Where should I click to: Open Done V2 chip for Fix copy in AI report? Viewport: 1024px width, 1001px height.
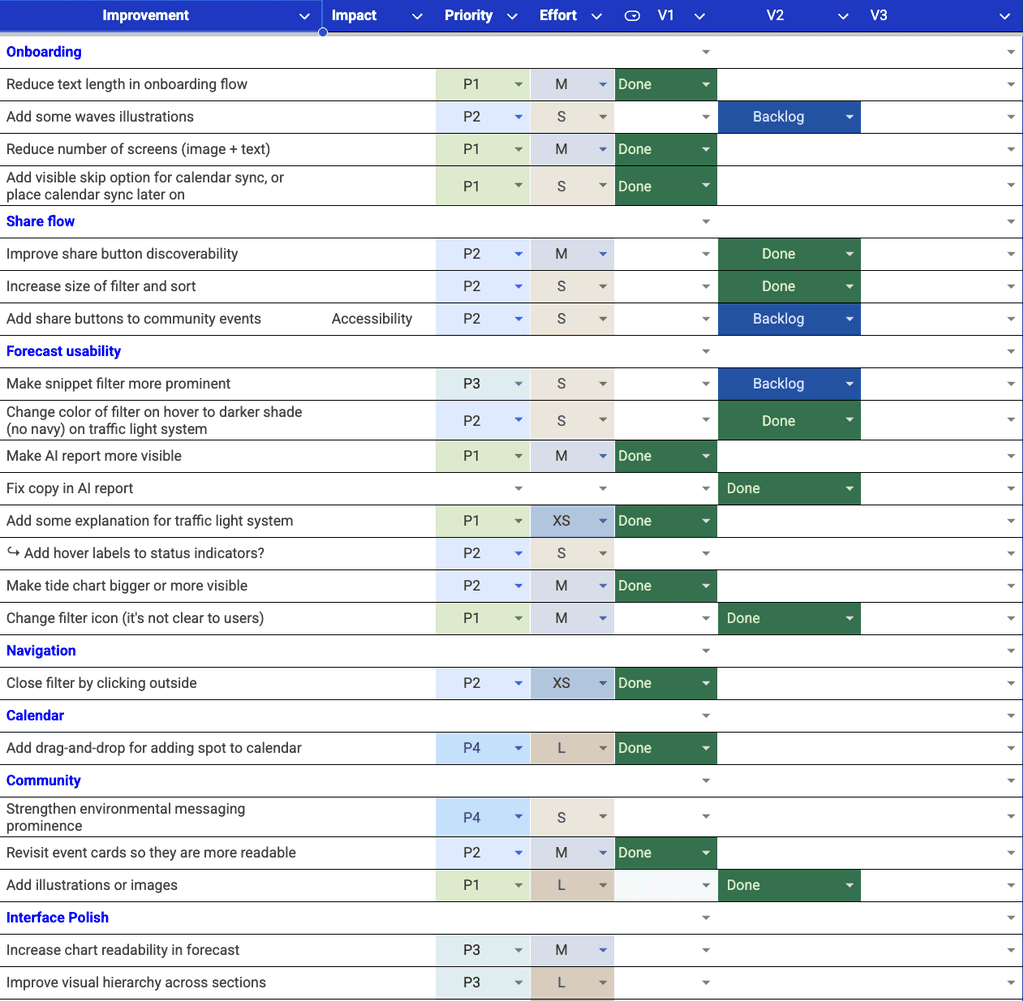click(x=789, y=488)
